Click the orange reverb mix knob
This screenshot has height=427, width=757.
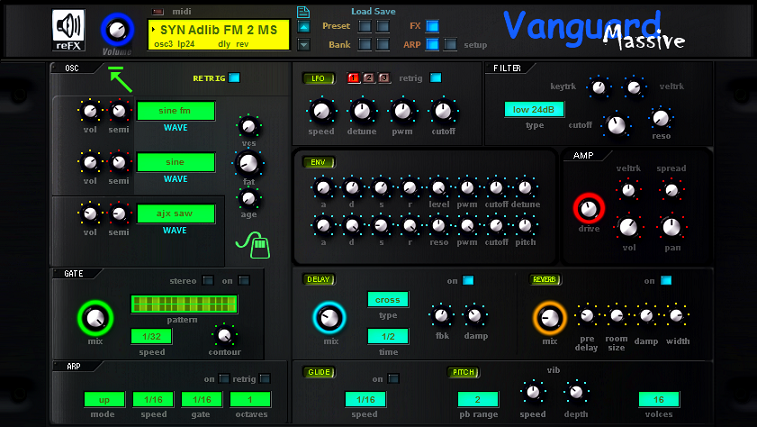coord(549,318)
